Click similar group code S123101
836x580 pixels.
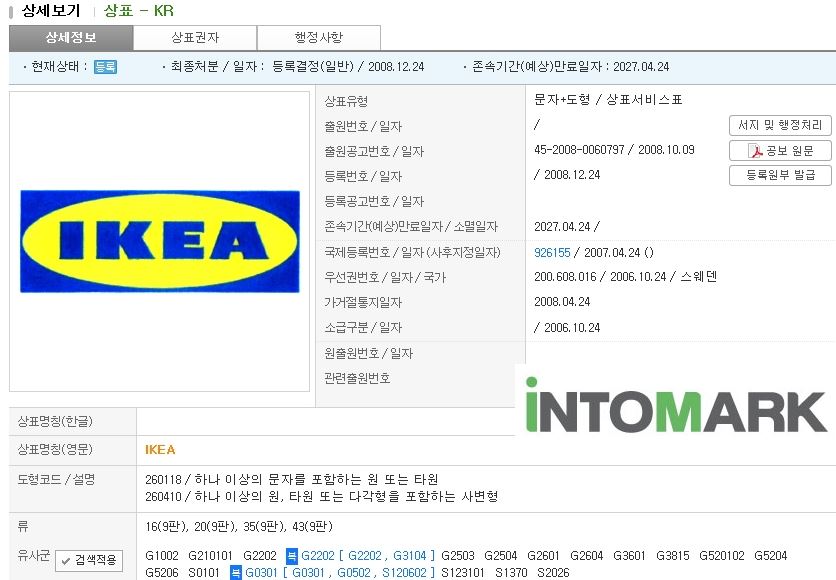463,573
